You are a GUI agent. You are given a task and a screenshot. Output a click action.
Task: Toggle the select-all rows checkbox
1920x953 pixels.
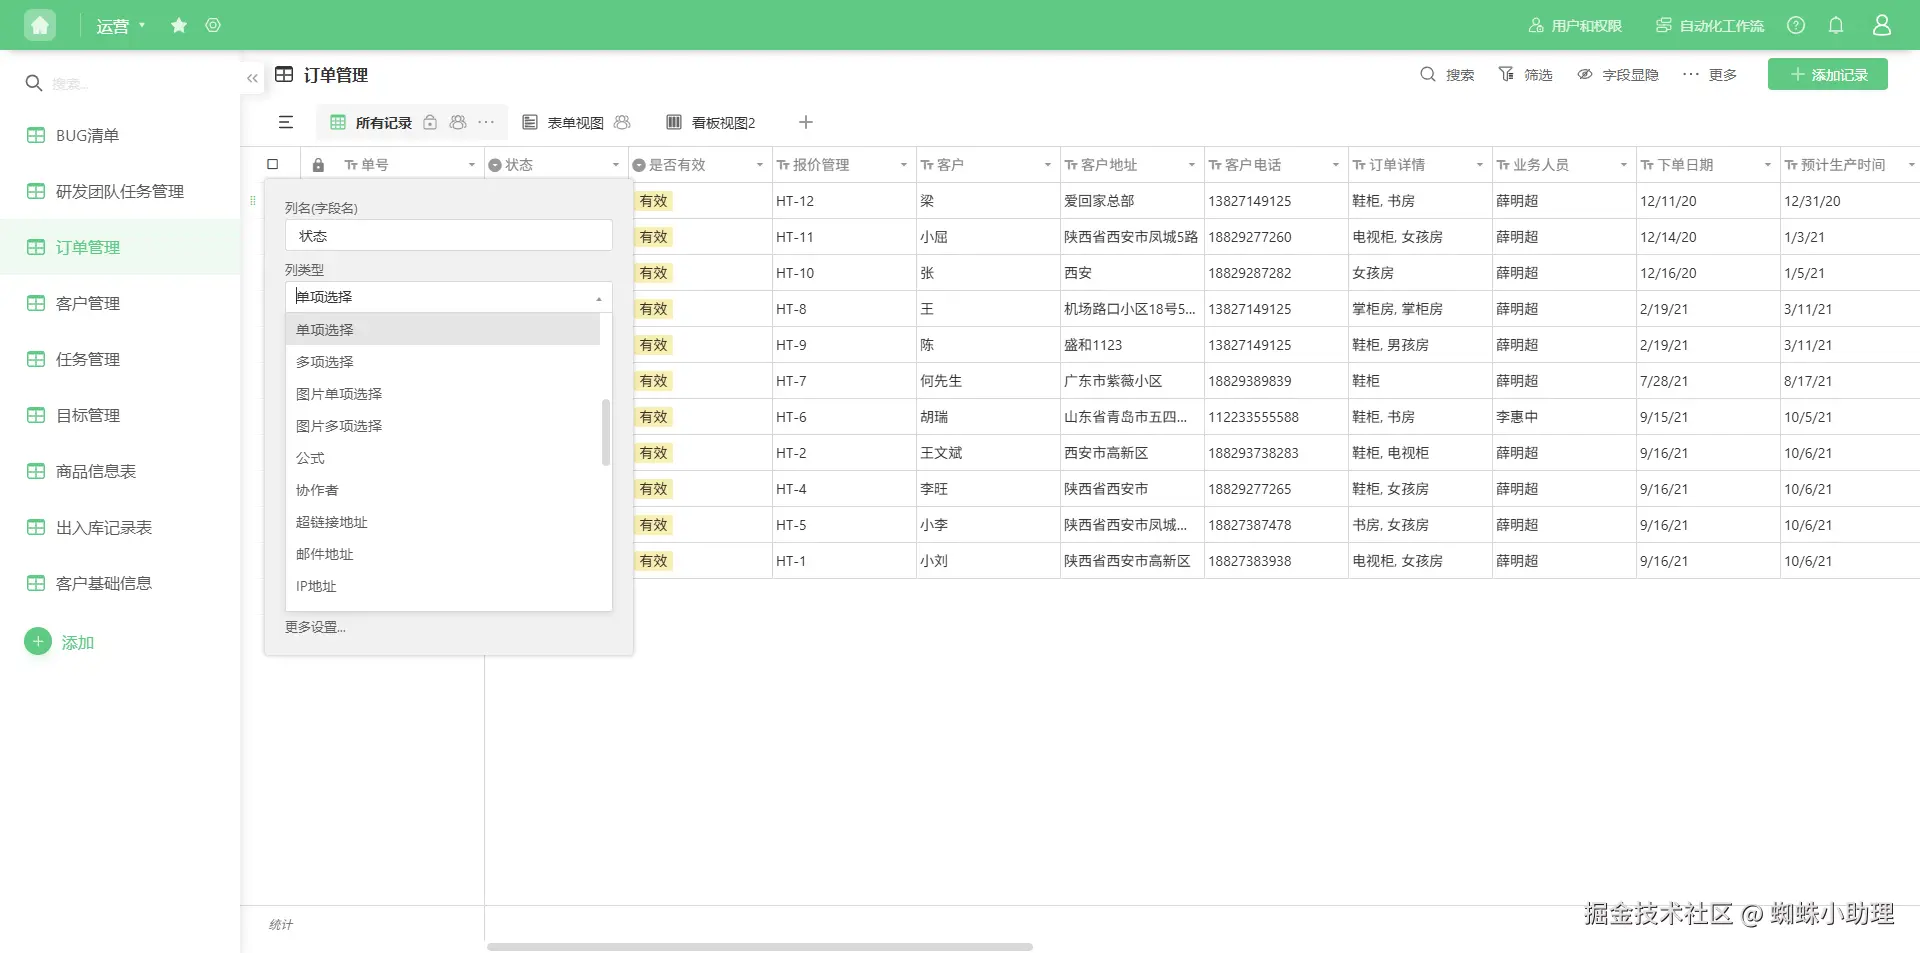[x=273, y=164]
